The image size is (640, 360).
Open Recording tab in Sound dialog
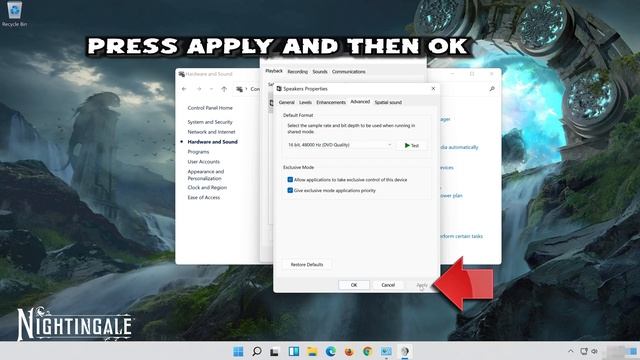(x=298, y=71)
